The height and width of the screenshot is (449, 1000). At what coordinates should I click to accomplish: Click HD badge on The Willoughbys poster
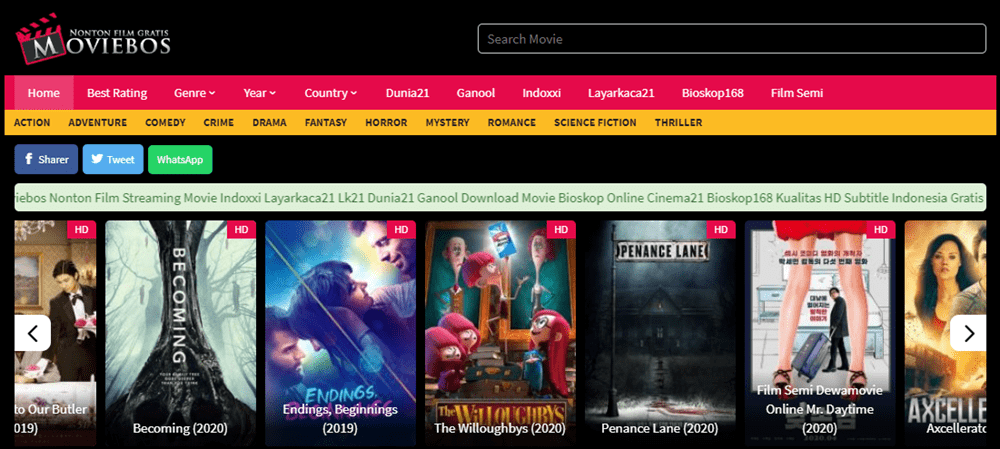tap(561, 230)
